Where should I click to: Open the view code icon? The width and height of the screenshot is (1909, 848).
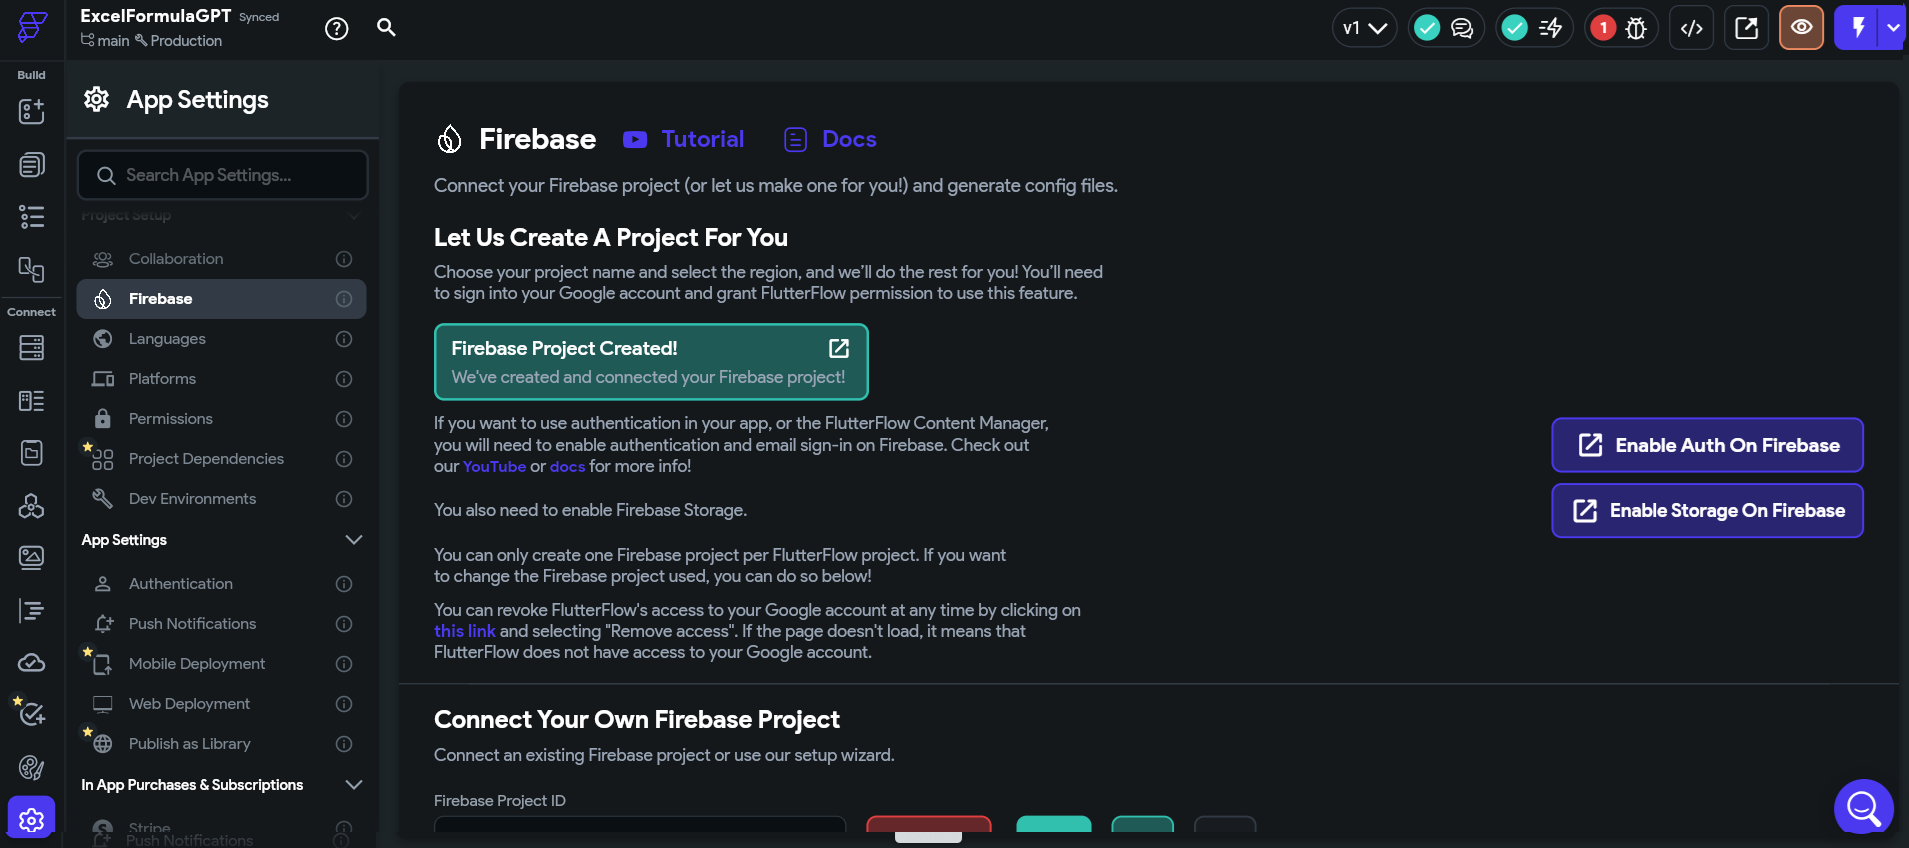click(1692, 28)
